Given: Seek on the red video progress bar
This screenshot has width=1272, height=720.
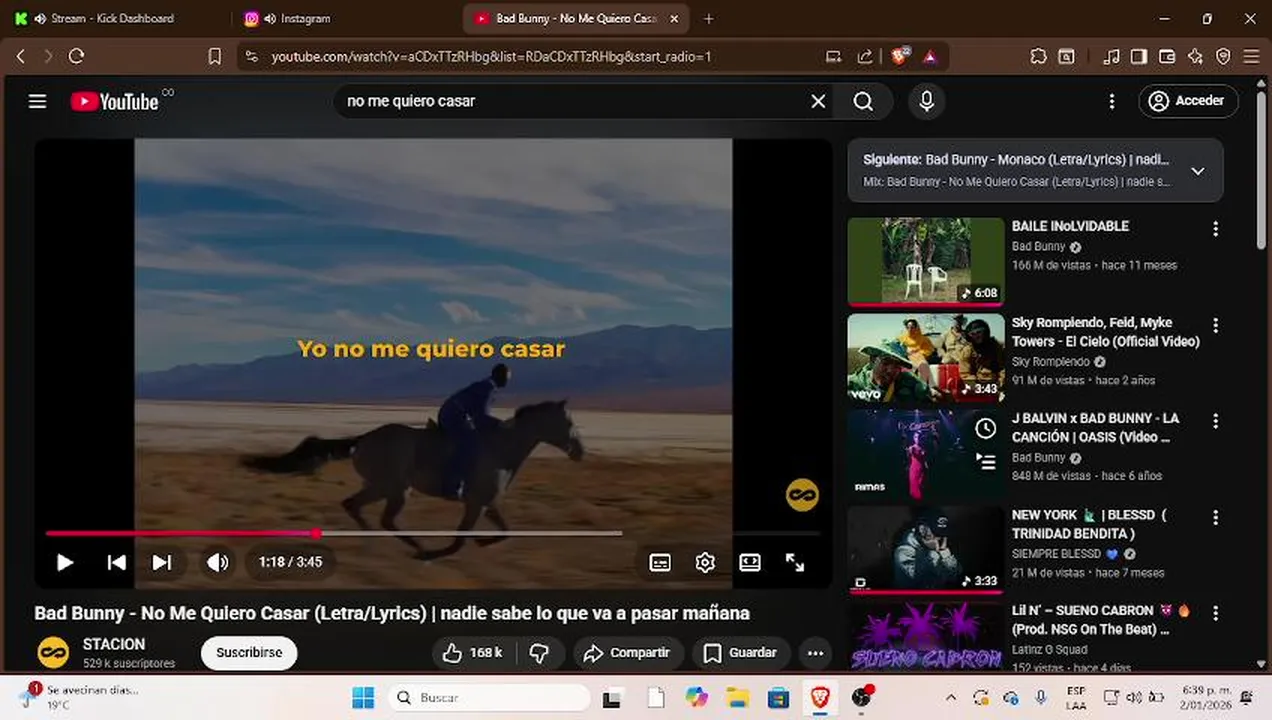Looking at the screenshot, I should [x=432, y=533].
